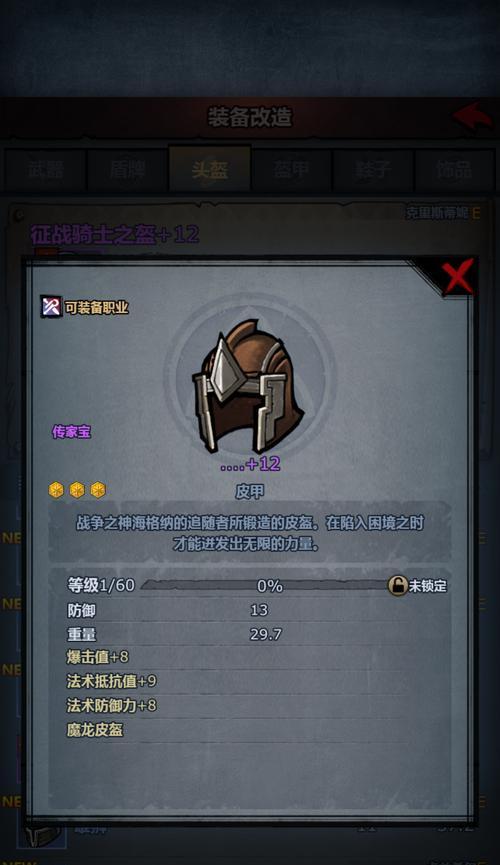Viewport: 500px width, 865px height.
Task: Select the third gold star icon
Action: (98, 490)
